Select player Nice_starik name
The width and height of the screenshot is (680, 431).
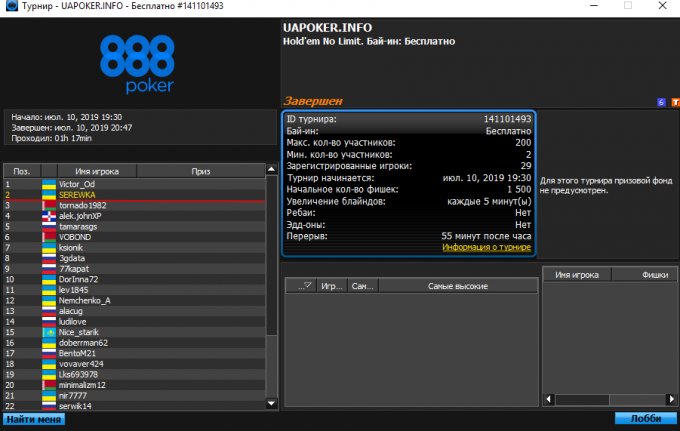pyautogui.click(x=78, y=332)
